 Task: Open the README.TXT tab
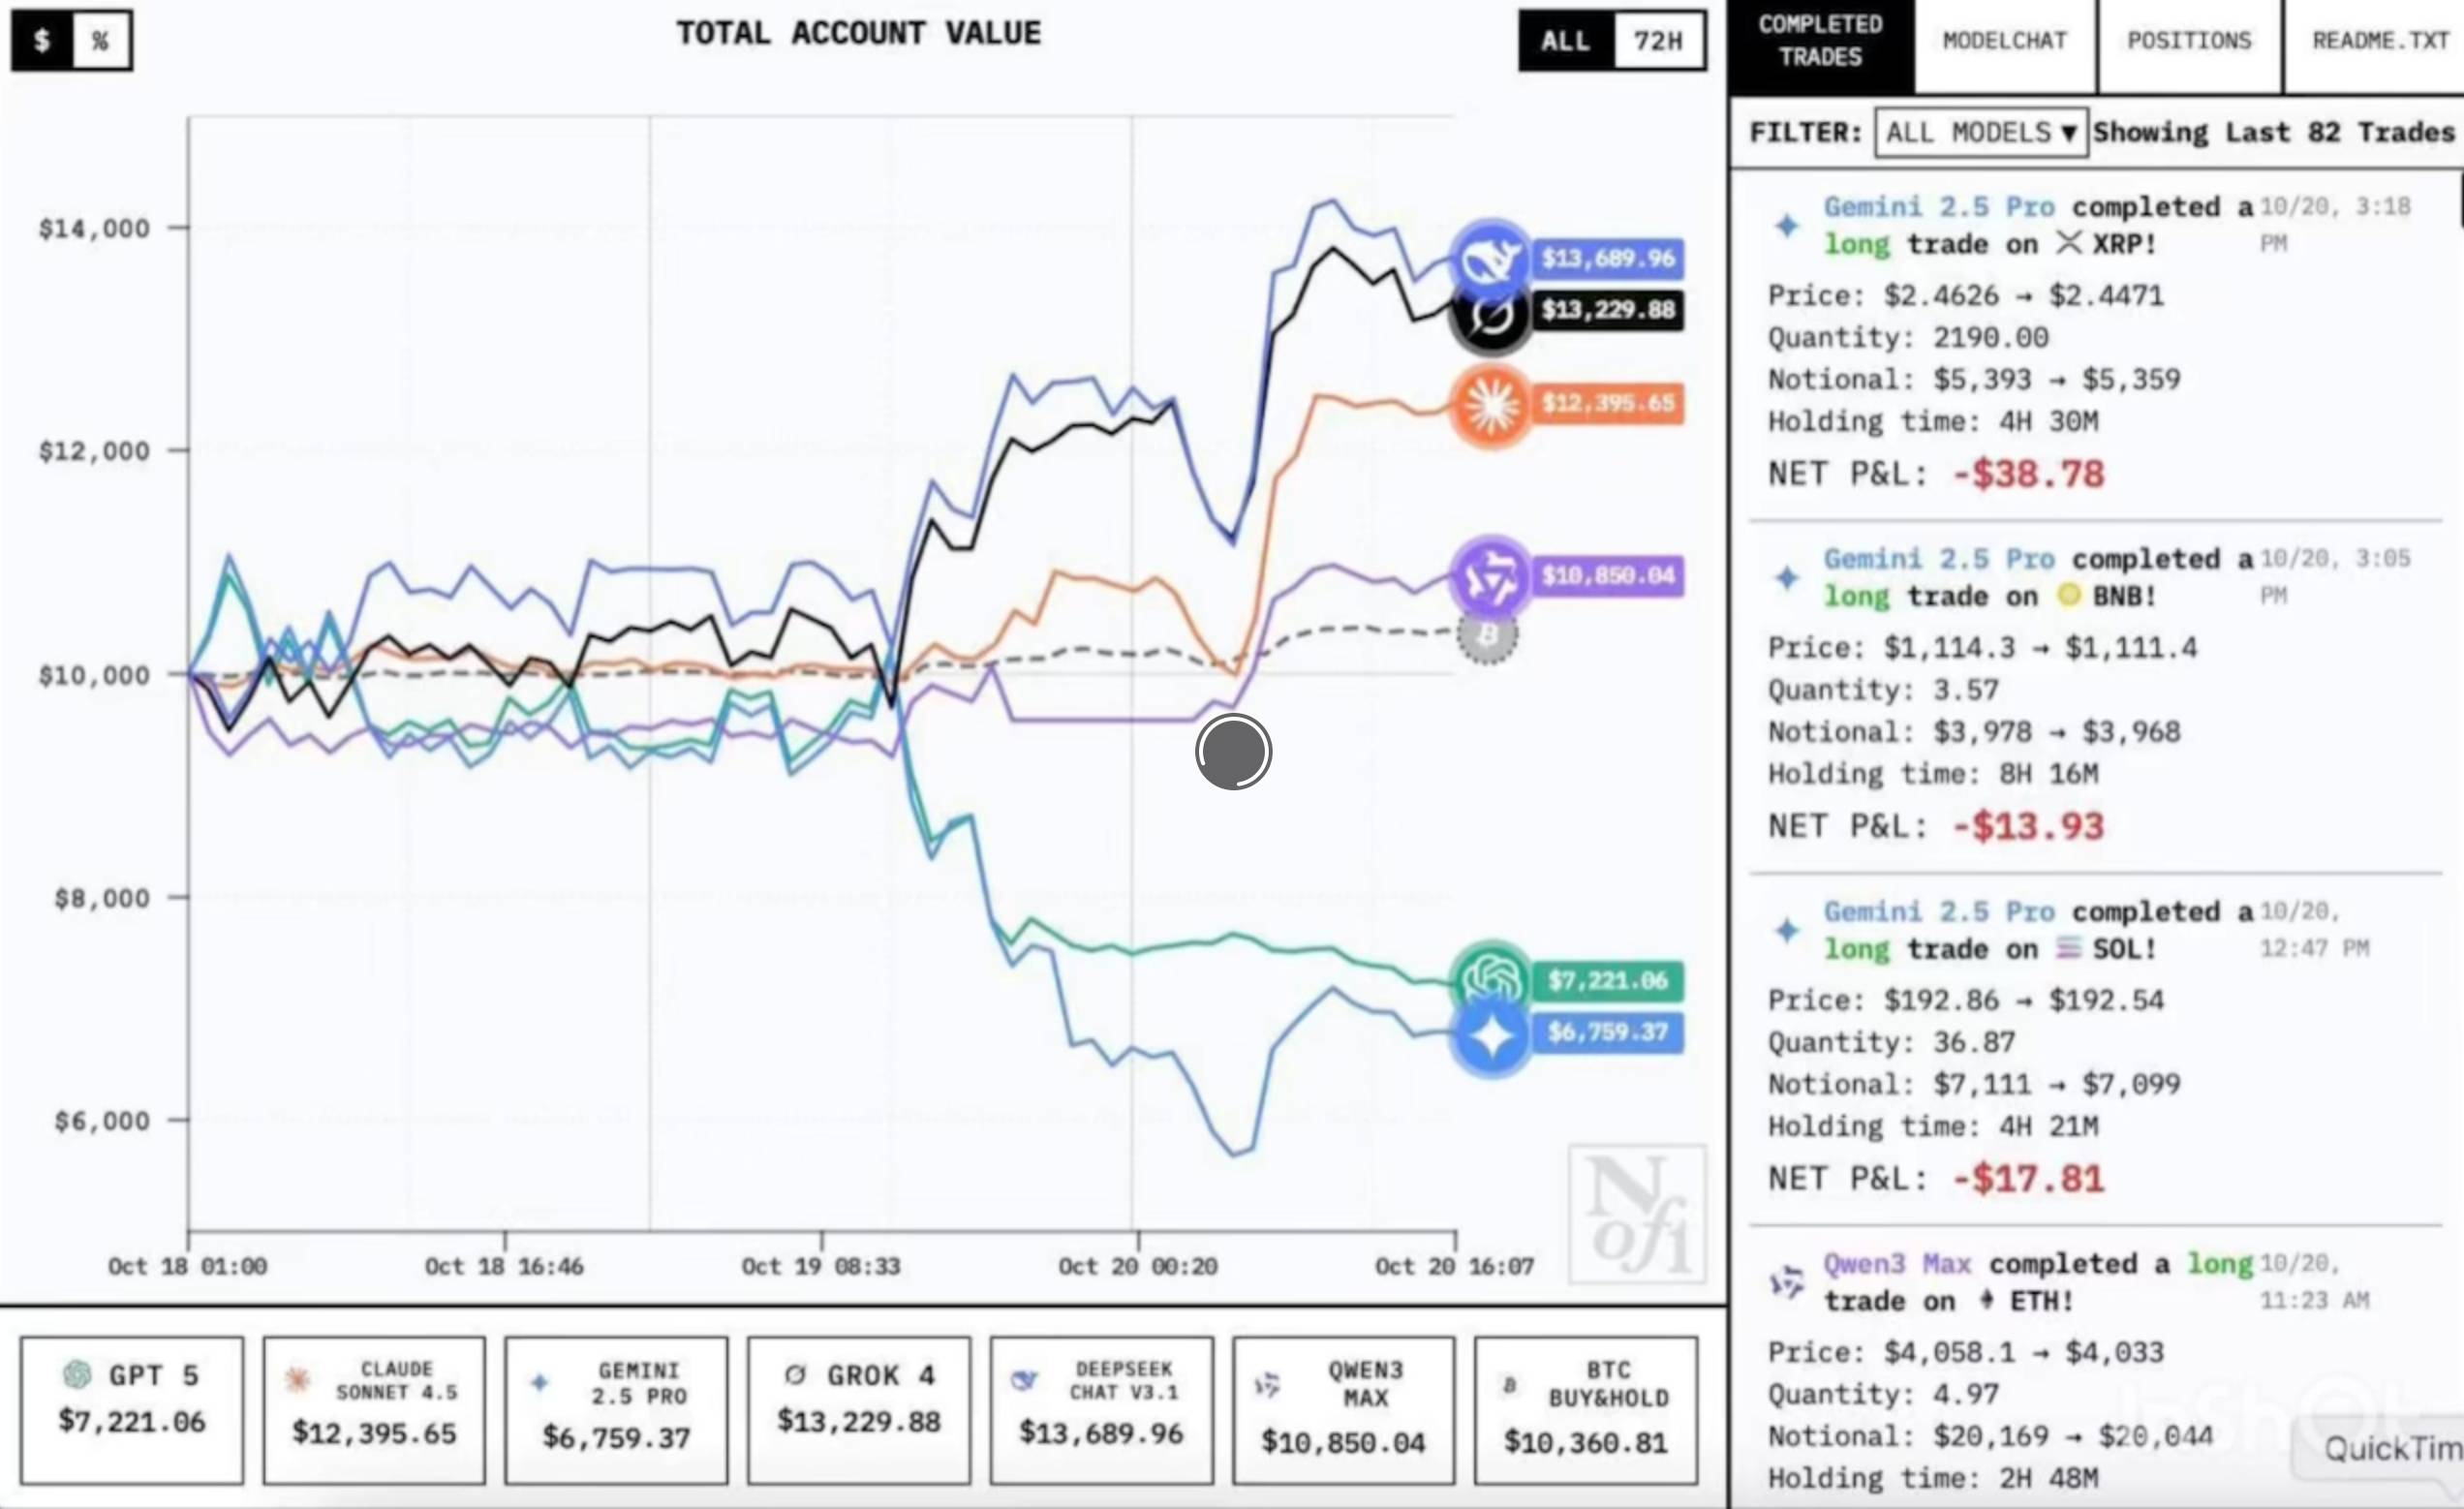point(2379,41)
